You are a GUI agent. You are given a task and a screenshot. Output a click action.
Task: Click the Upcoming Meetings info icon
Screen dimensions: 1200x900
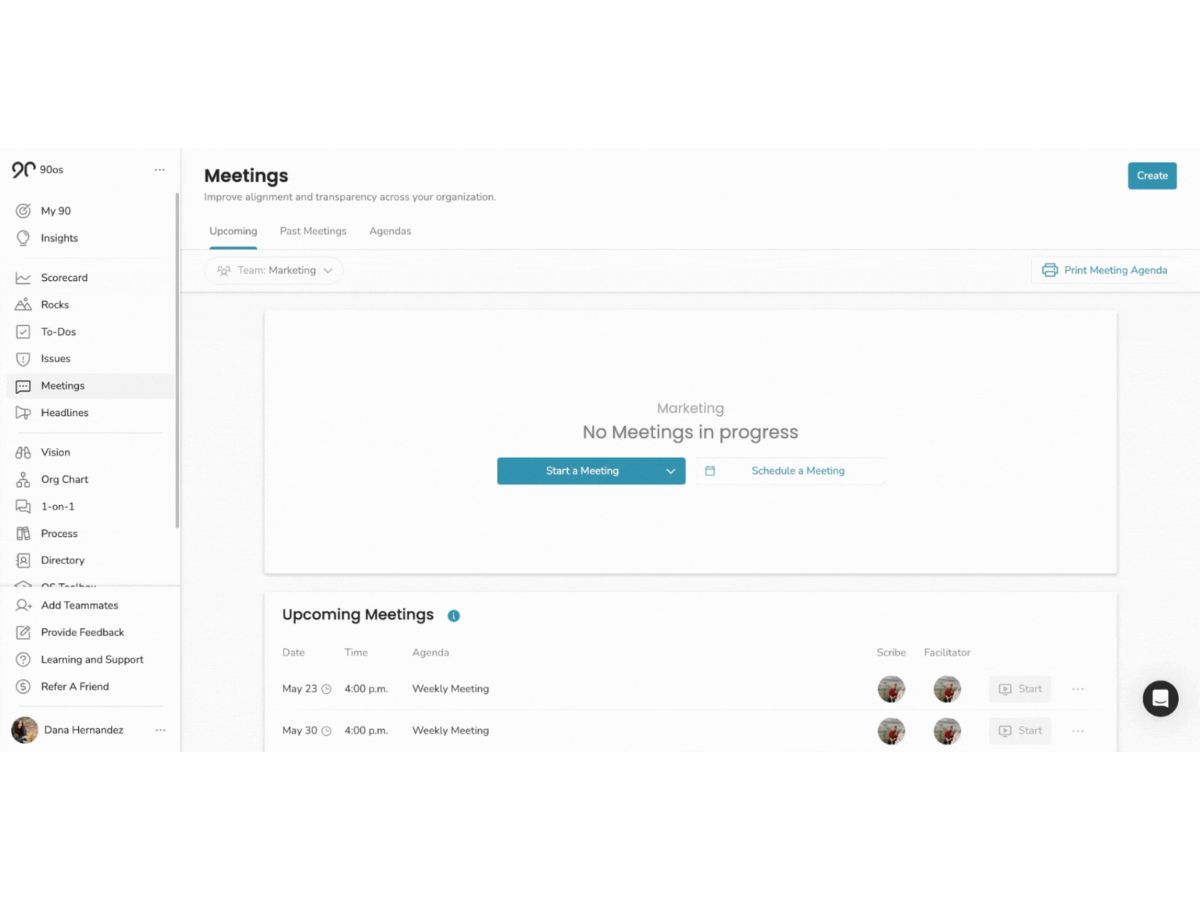tap(453, 616)
